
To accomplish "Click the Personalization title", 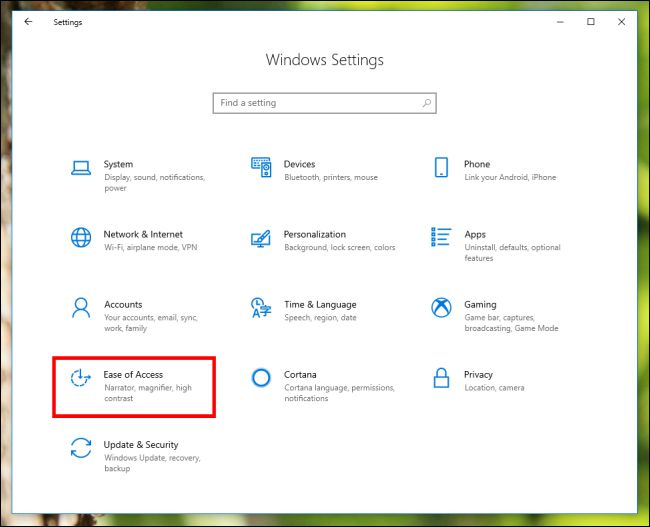I will [x=315, y=234].
